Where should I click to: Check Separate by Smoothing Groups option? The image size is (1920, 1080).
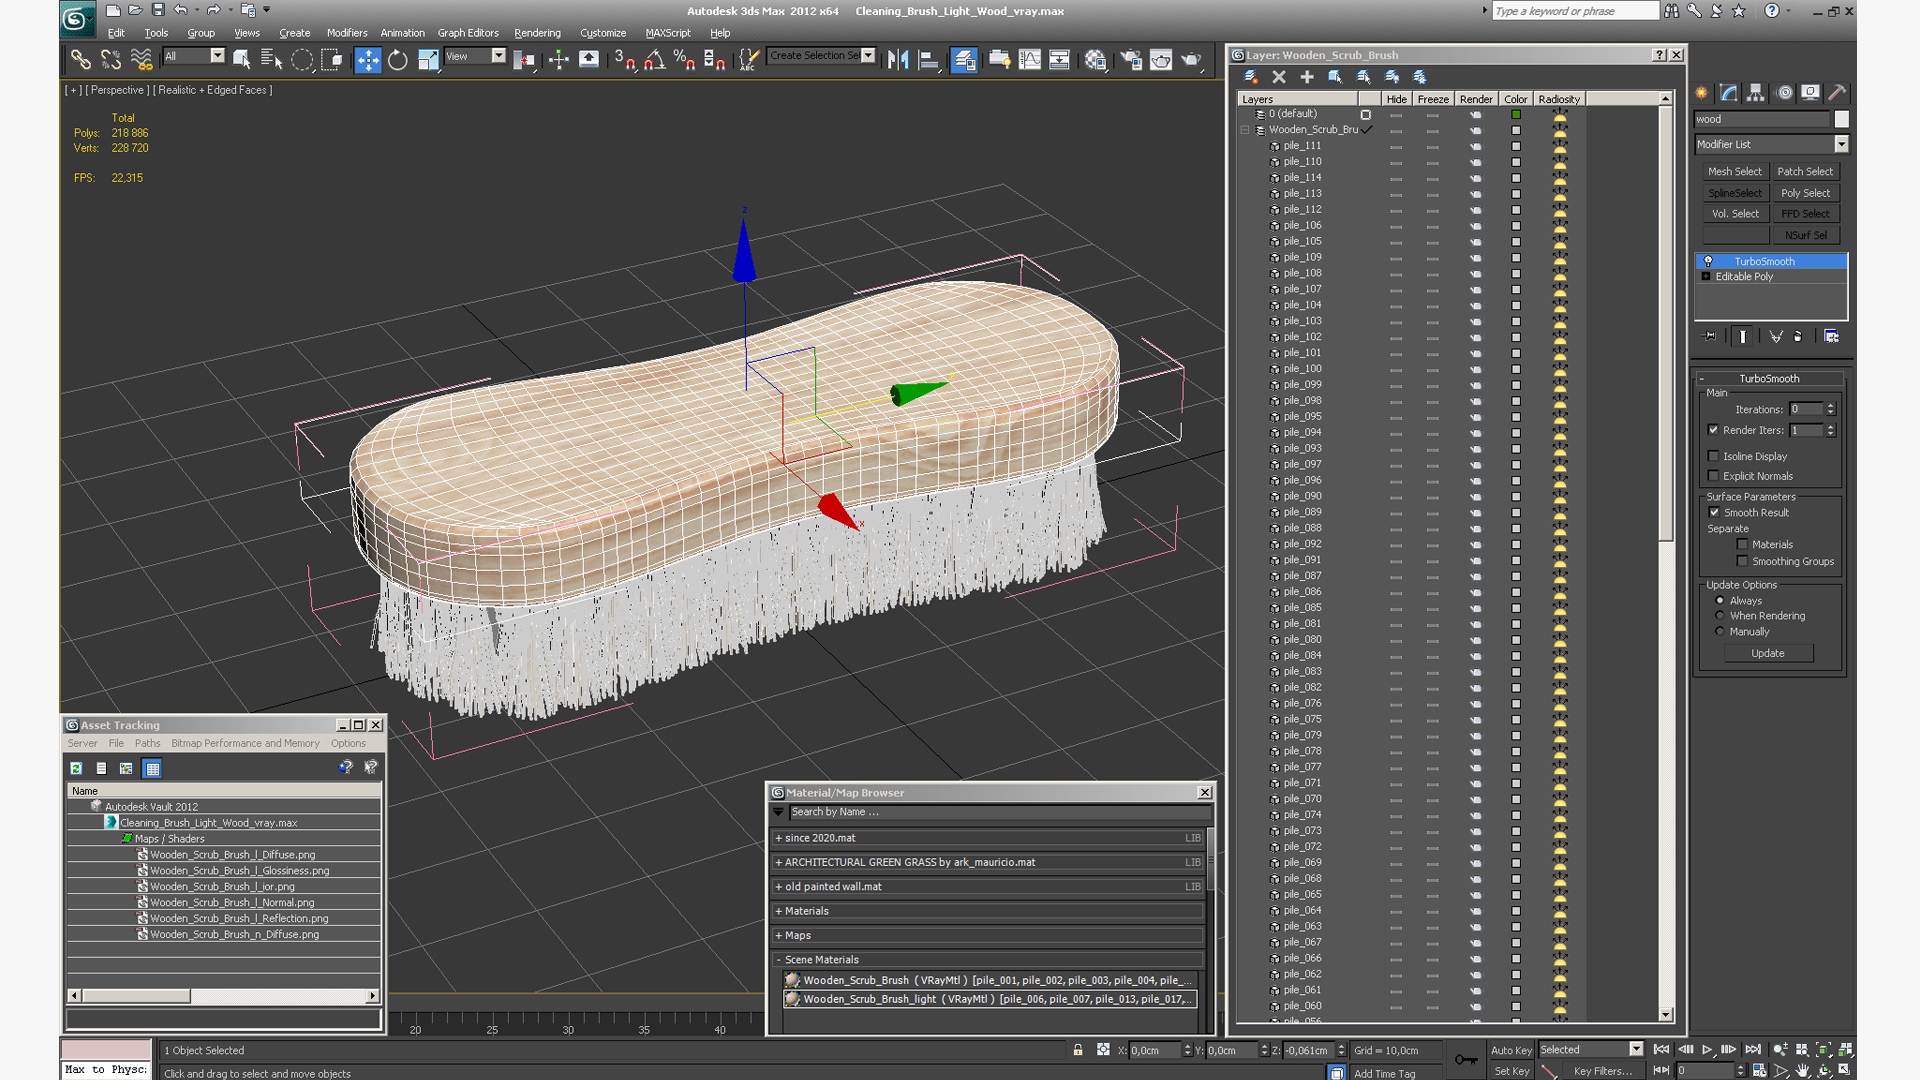pyautogui.click(x=1742, y=561)
